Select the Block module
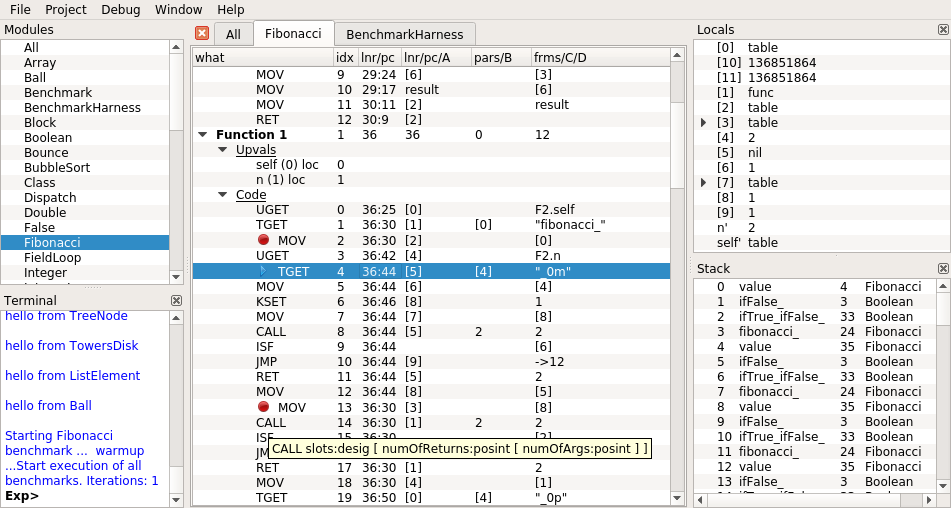Image resolution: width=951 pixels, height=508 pixels. click(x=85, y=122)
